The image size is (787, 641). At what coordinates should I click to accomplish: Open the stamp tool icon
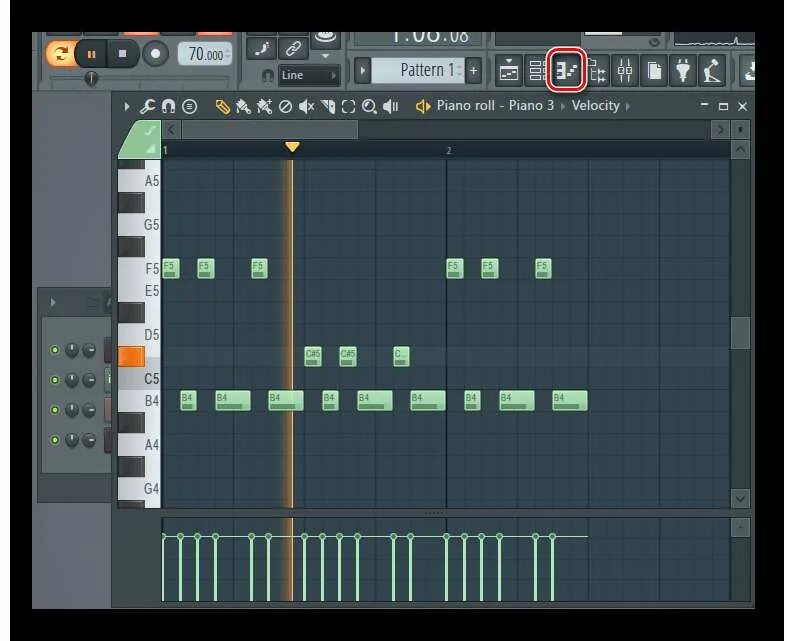(189, 106)
